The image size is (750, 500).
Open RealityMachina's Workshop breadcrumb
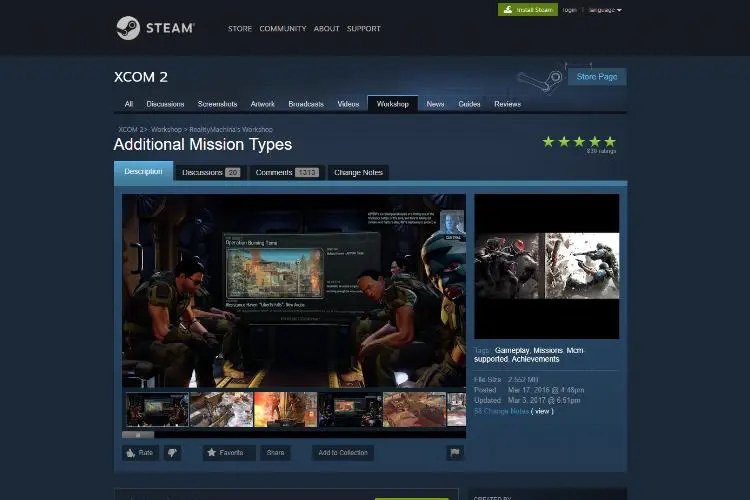click(231, 130)
